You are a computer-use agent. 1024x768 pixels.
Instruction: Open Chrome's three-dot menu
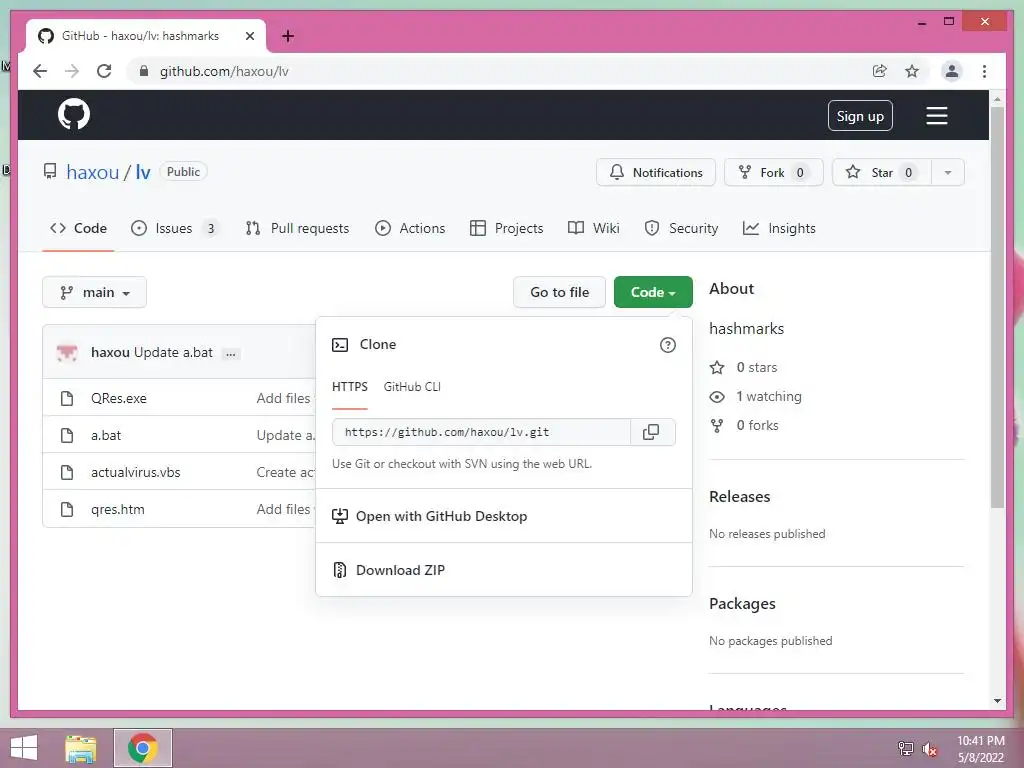tap(984, 71)
